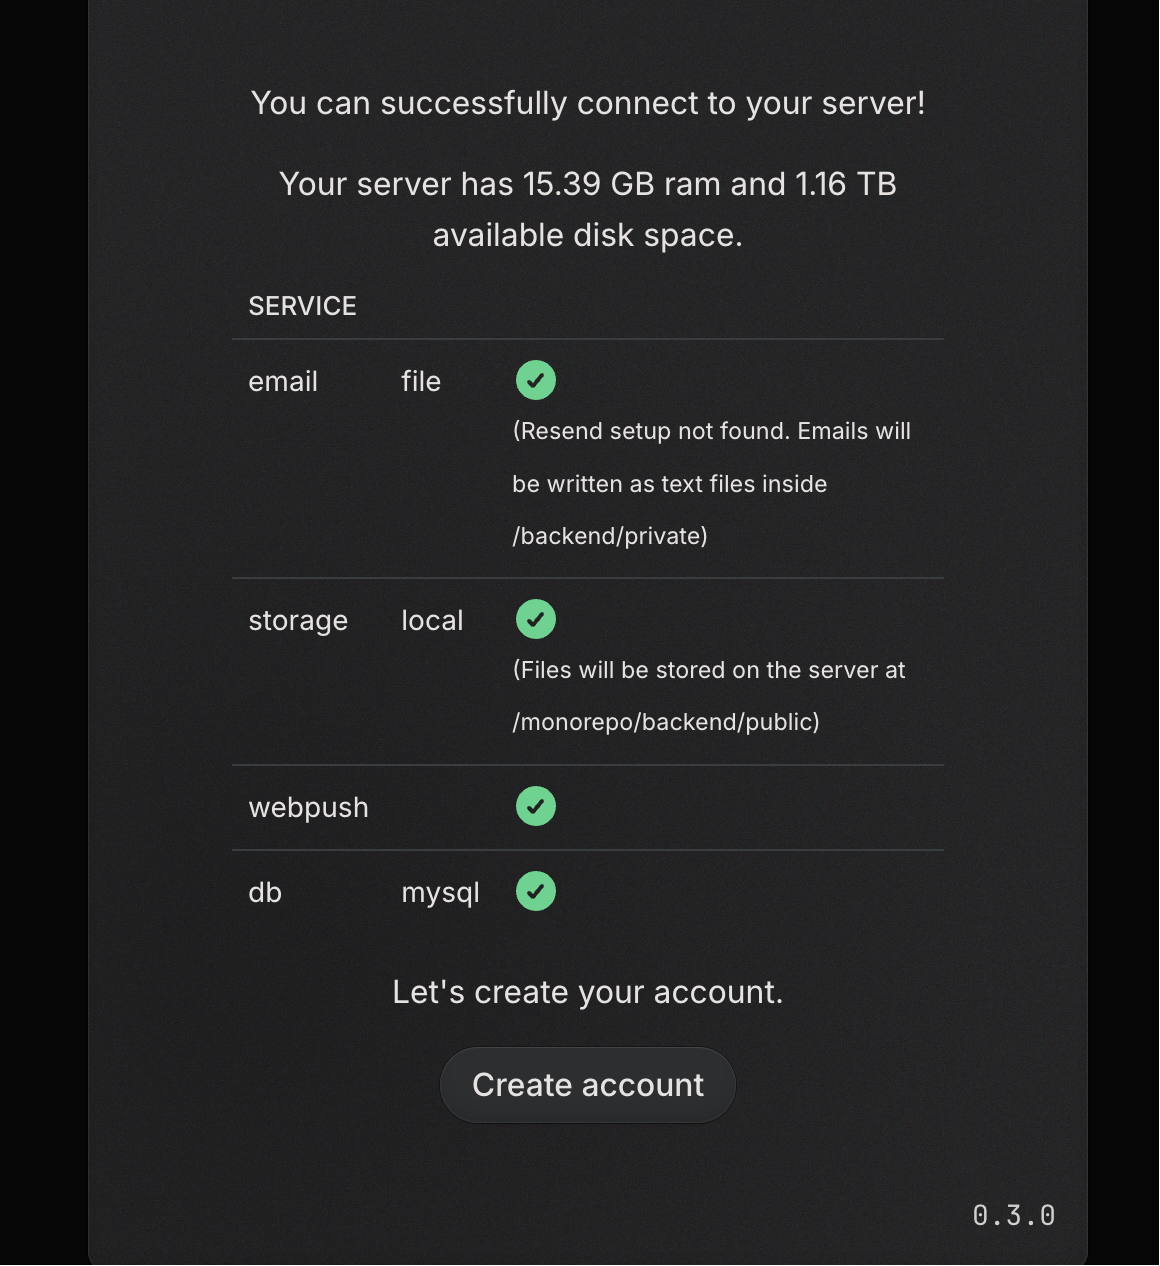Click the local provider text
Image resolution: width=1160 pixels, height=1266 pixels.
[432, 620]
